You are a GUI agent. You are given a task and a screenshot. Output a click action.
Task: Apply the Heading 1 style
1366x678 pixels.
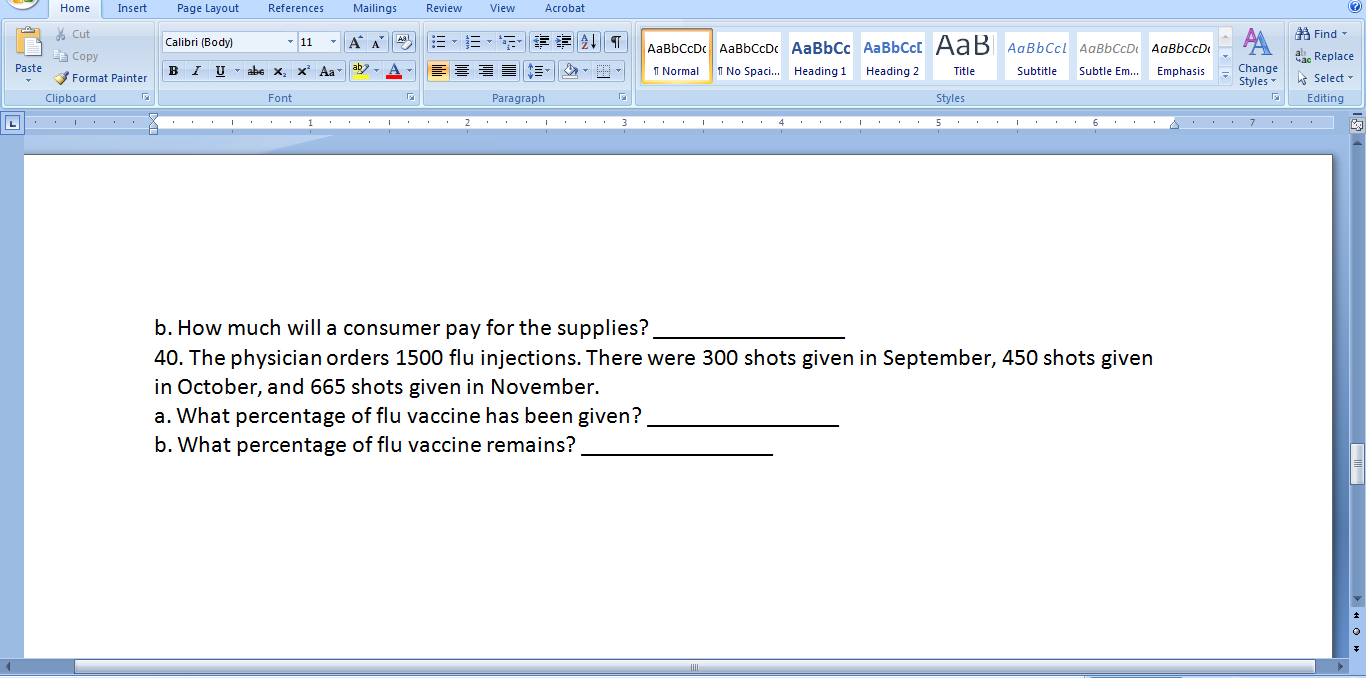(820, 55)
